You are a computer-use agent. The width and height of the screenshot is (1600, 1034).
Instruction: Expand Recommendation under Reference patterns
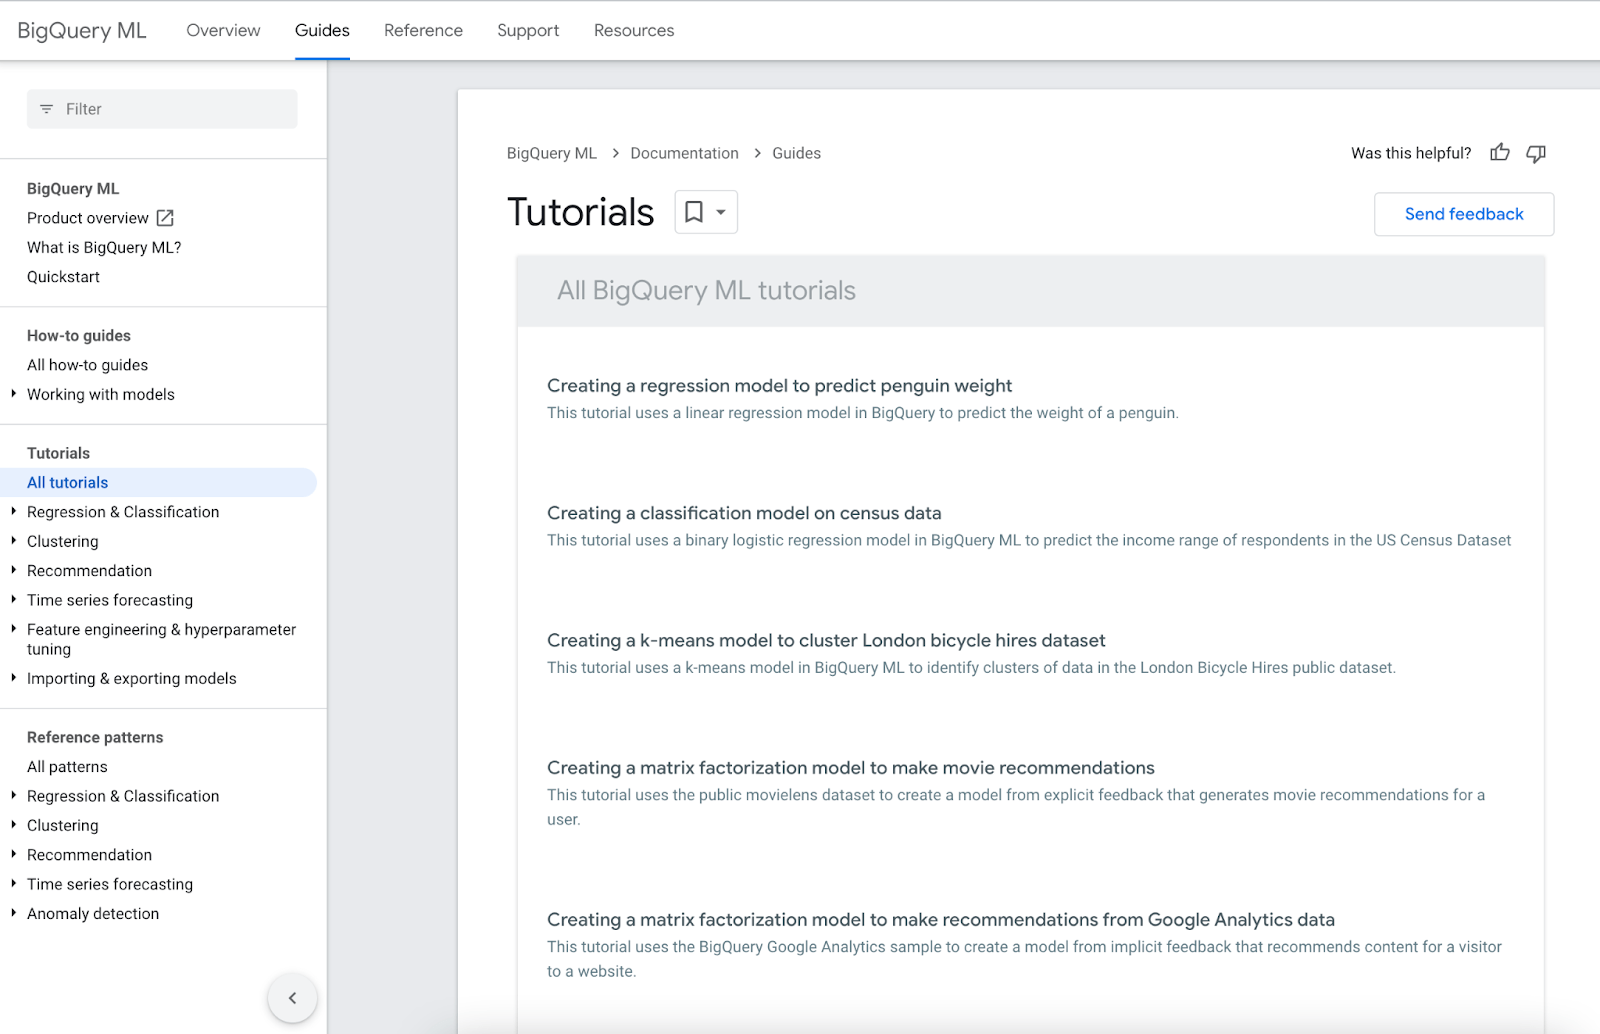click(x=13, y=854)
